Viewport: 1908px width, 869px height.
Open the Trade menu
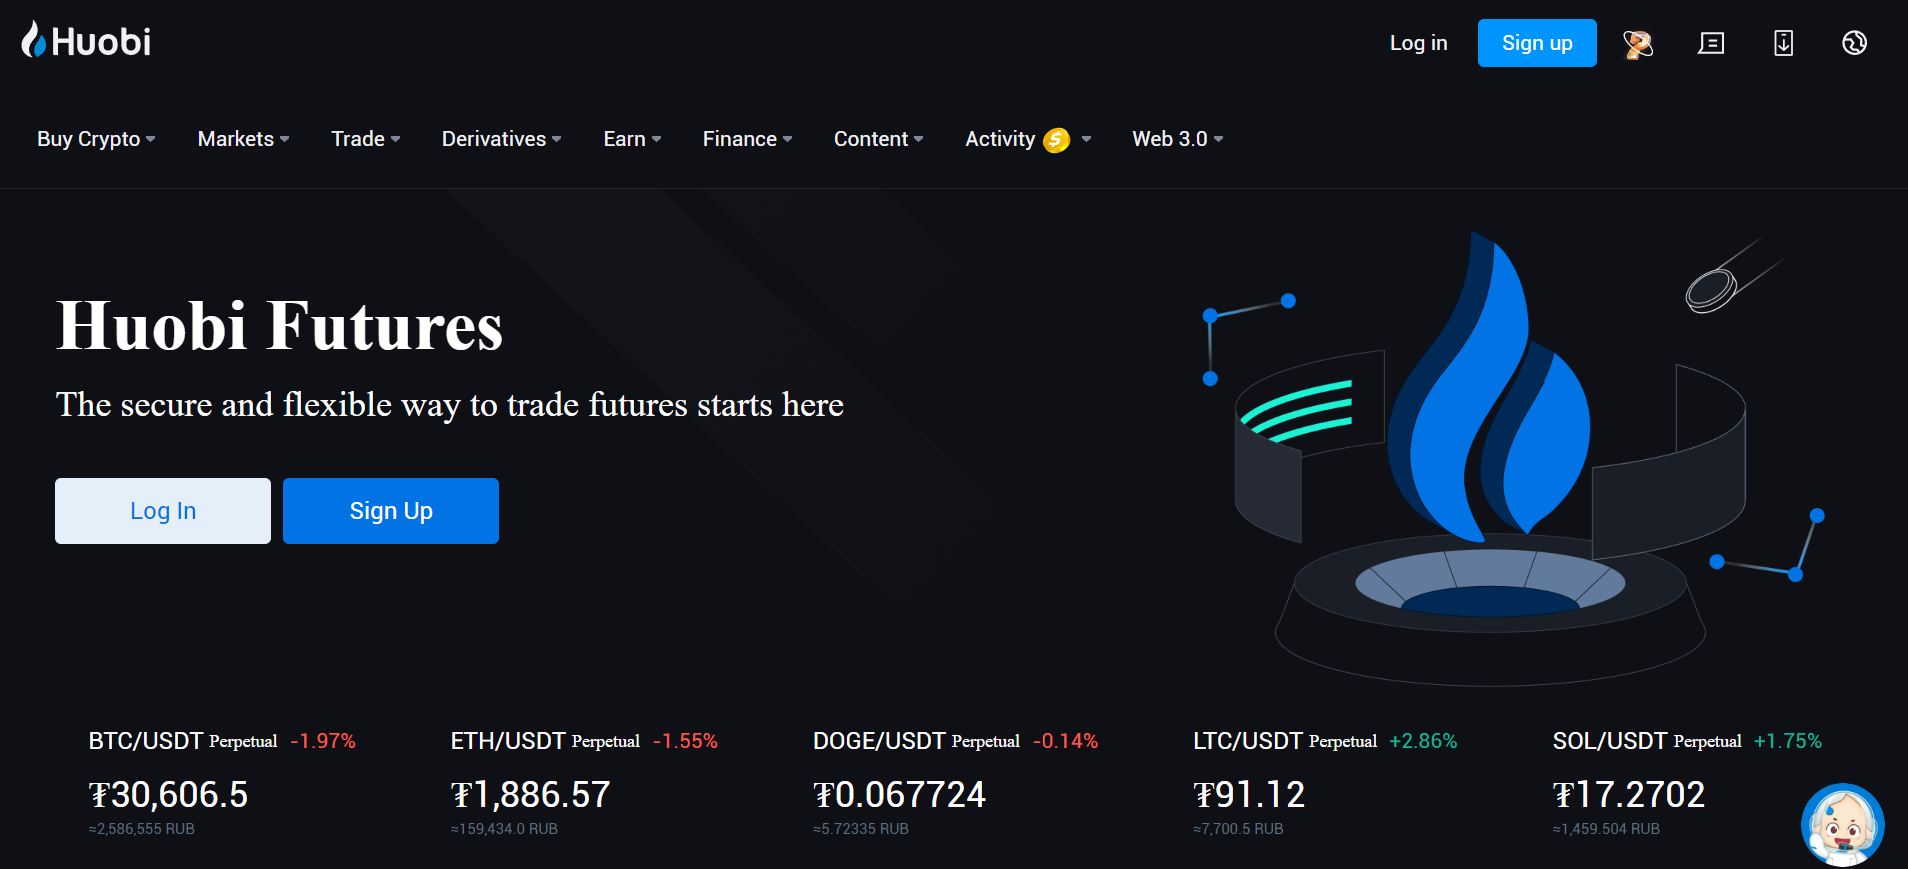(365, 139)
